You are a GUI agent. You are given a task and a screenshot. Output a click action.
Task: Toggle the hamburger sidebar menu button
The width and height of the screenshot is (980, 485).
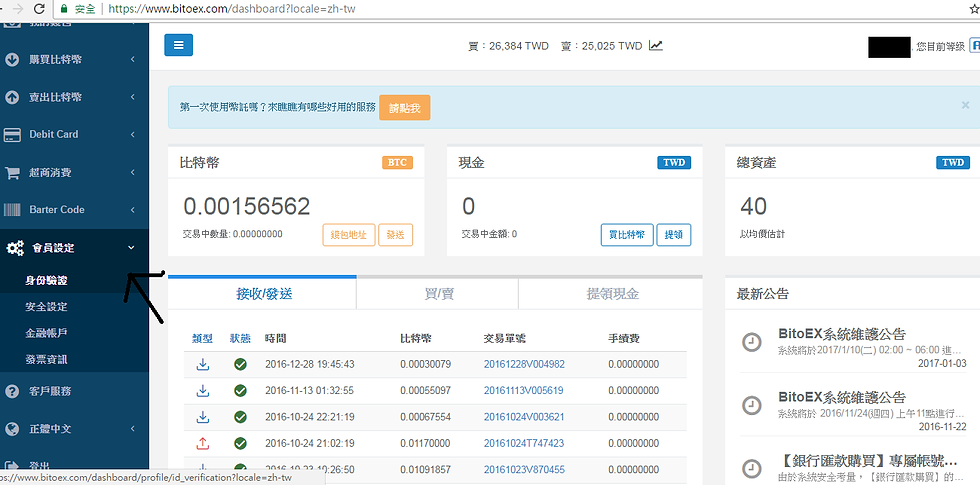pyautogui.click(x=178, y=45)
